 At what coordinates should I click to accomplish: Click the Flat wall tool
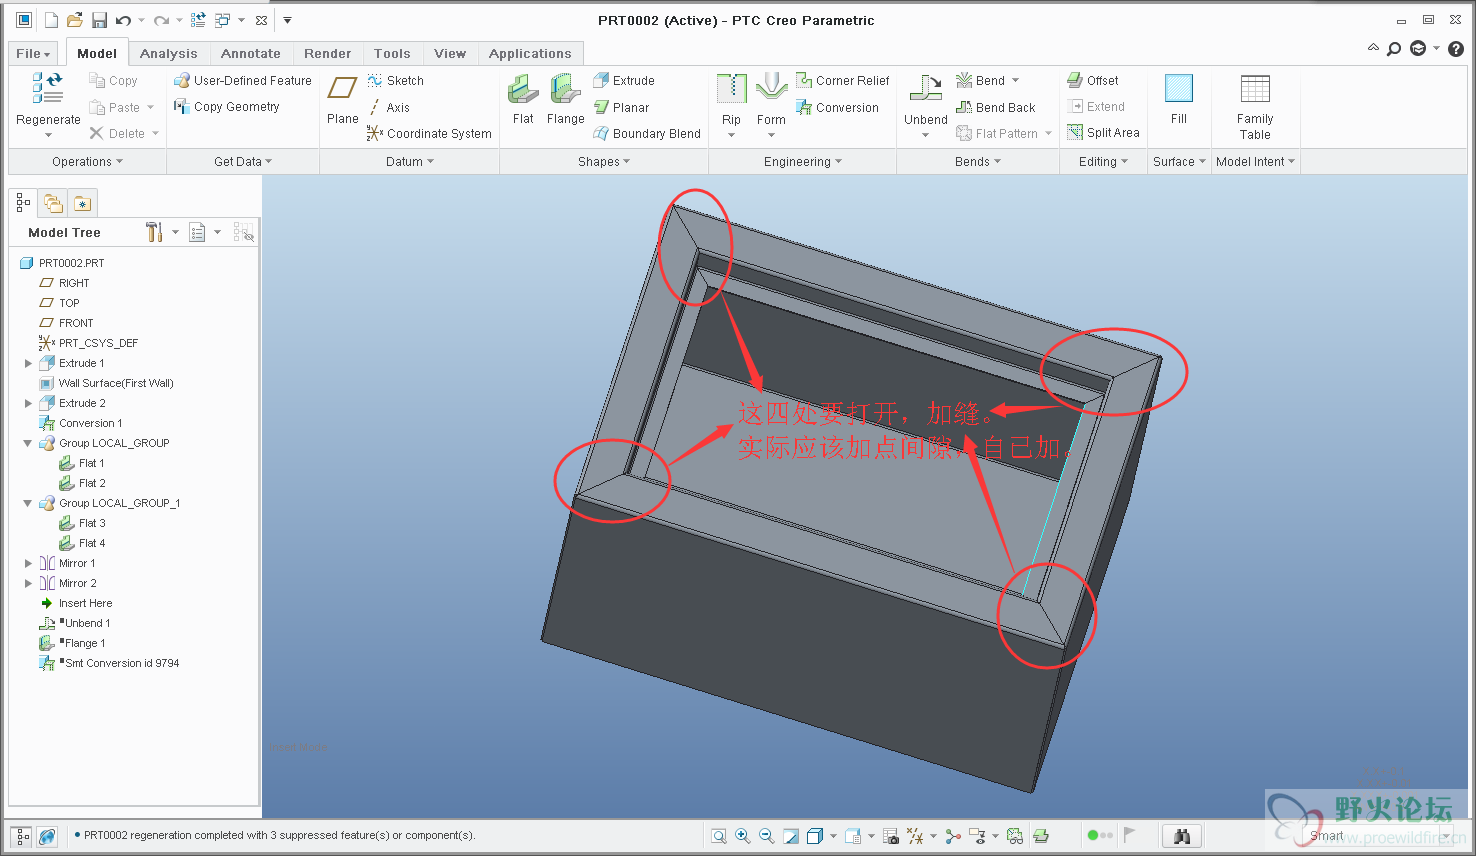(523, 90)
